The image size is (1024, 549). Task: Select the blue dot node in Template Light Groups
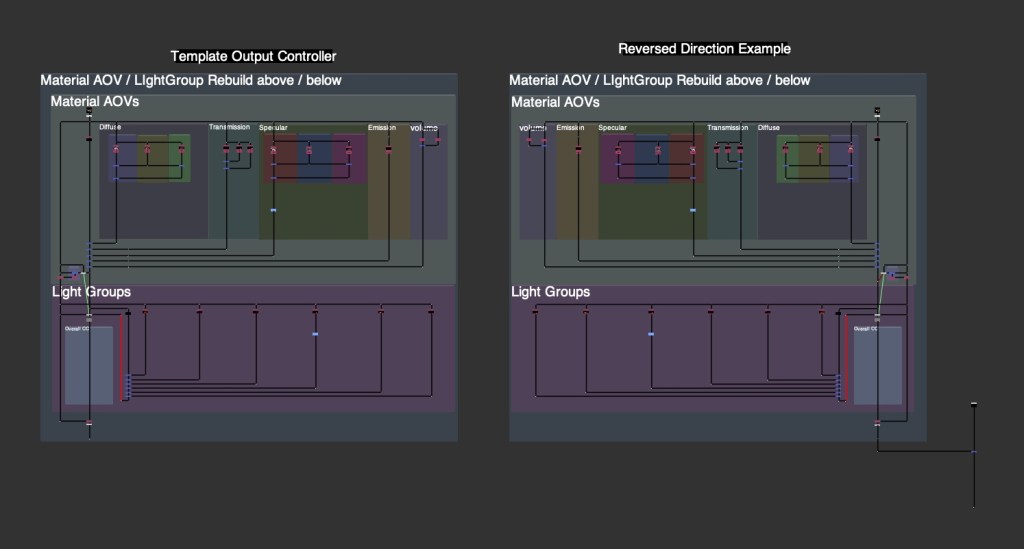315,334
